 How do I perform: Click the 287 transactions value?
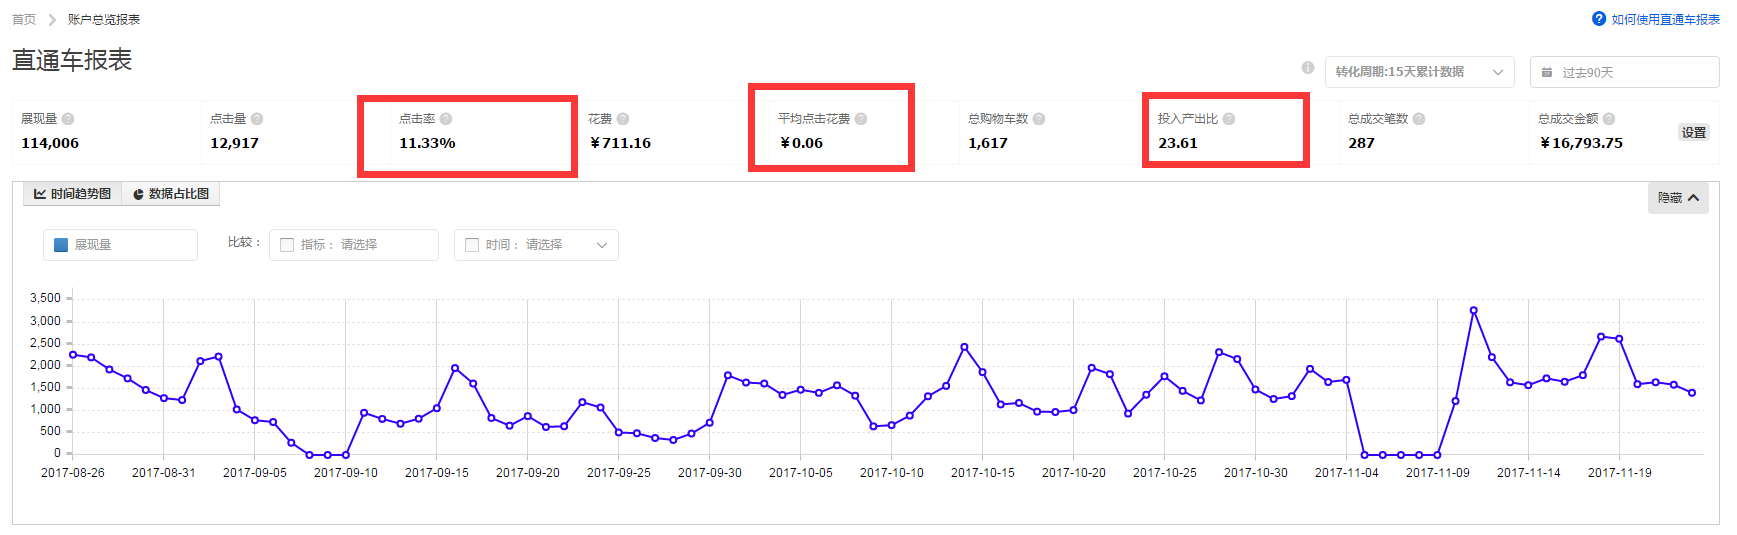click(x=1361, y=143)
